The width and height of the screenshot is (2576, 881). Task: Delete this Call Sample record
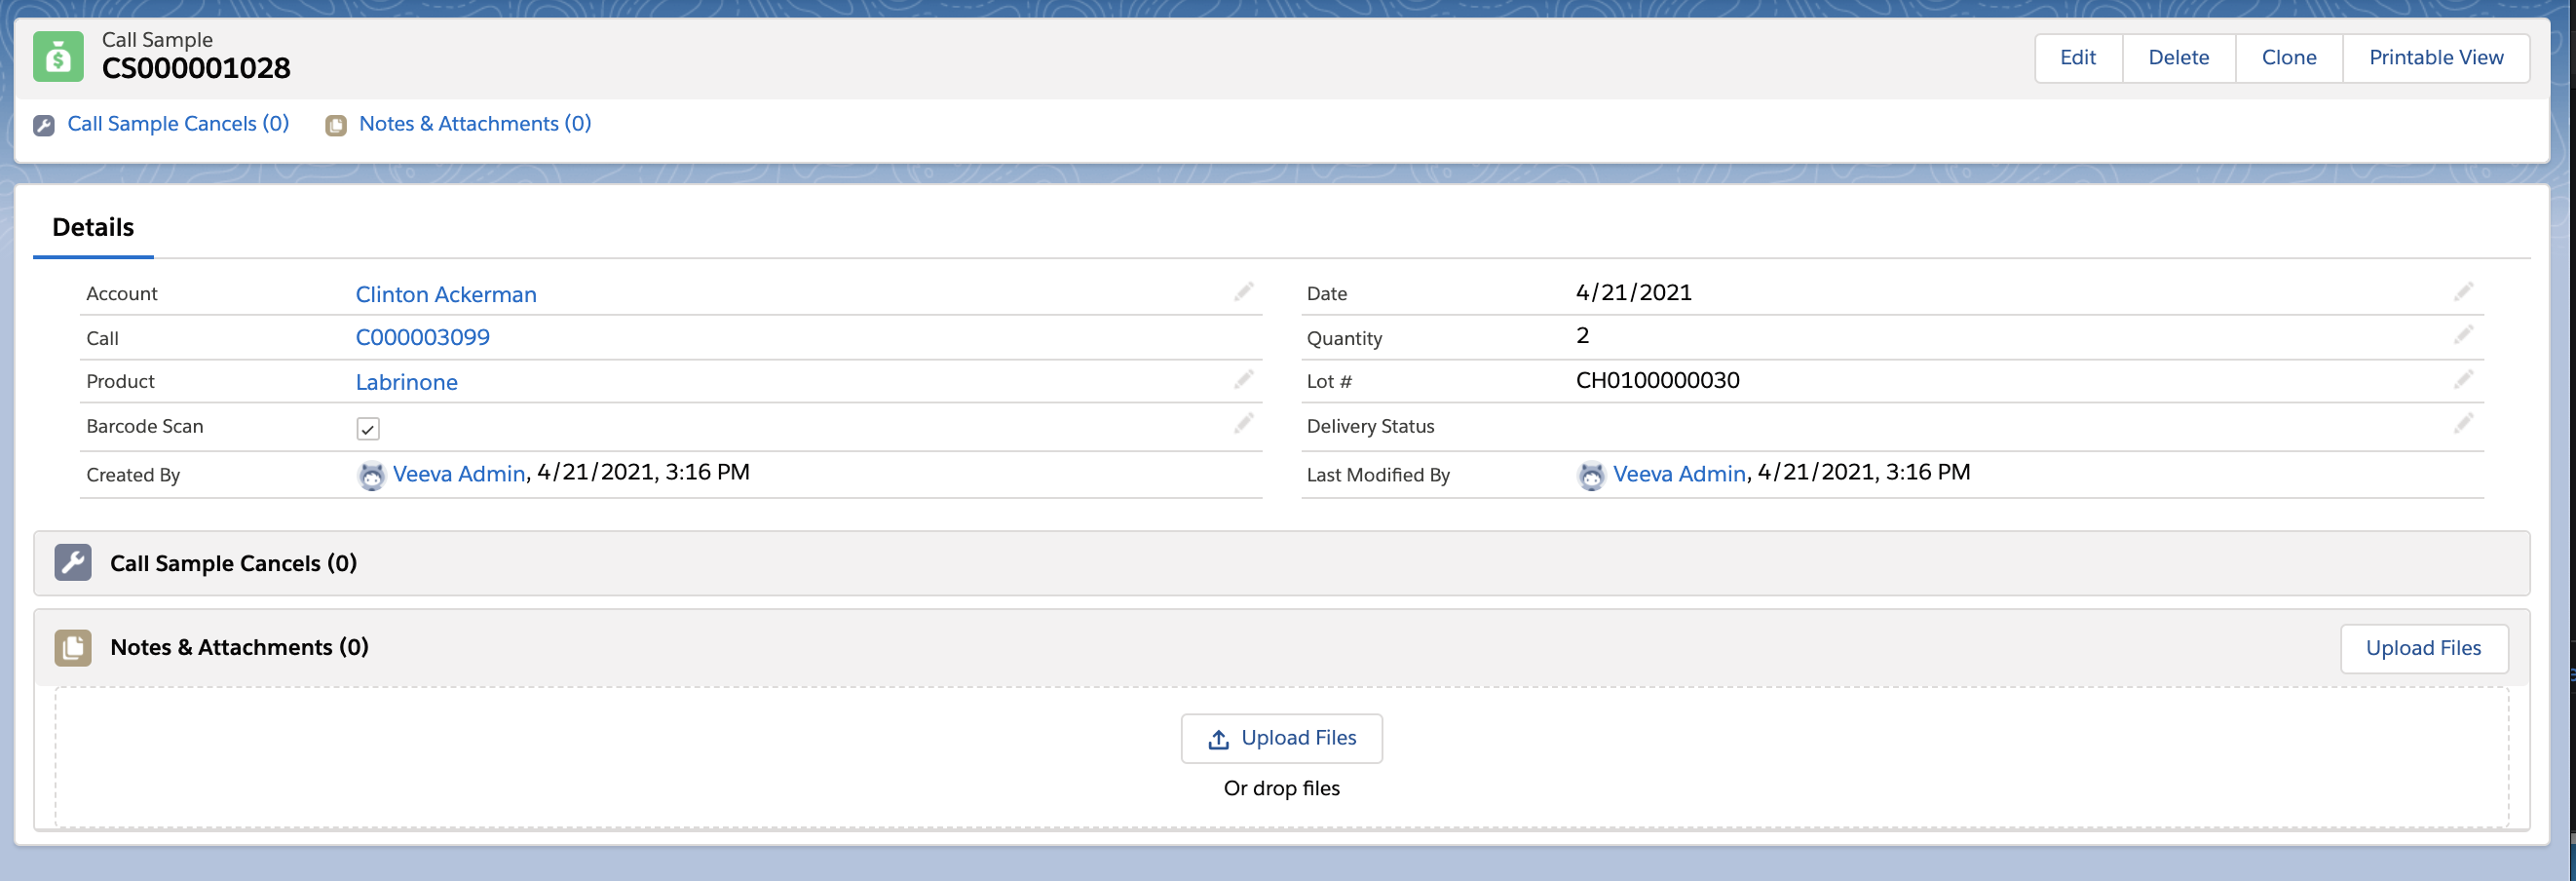(x=2178, y=58)
